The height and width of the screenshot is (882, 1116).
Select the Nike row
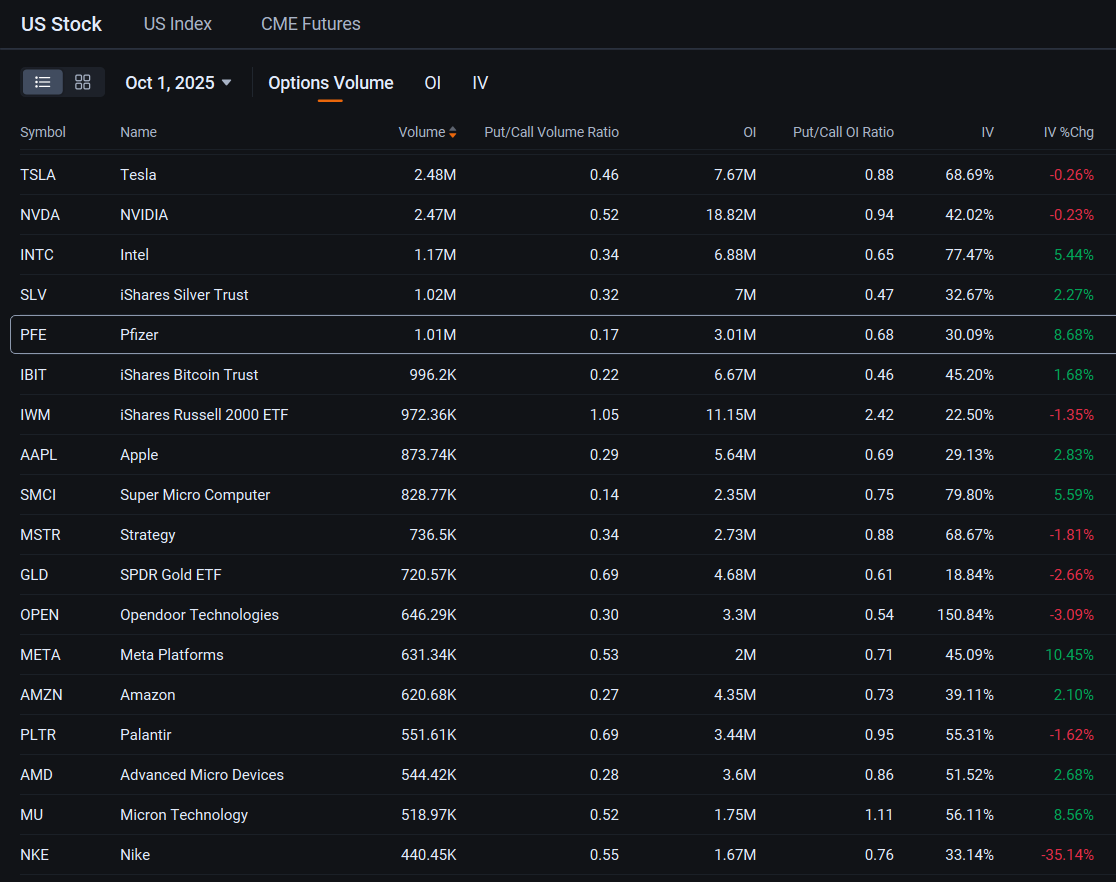click(x=558, y=854)
